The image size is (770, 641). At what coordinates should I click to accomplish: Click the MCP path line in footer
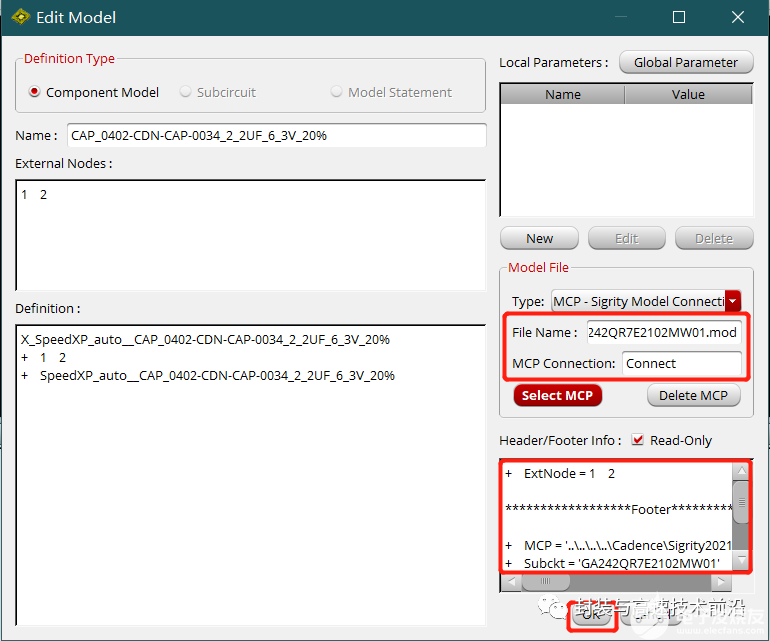(618, 545)
